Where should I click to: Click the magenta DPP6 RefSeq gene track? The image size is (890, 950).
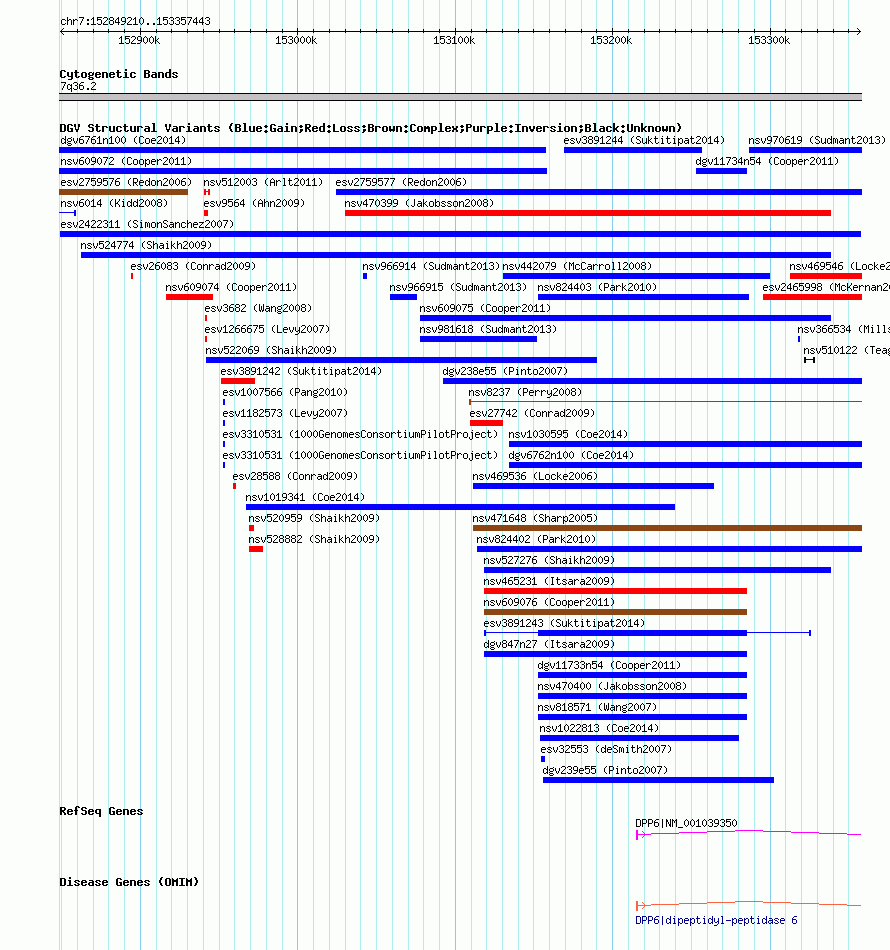[749, 834]
